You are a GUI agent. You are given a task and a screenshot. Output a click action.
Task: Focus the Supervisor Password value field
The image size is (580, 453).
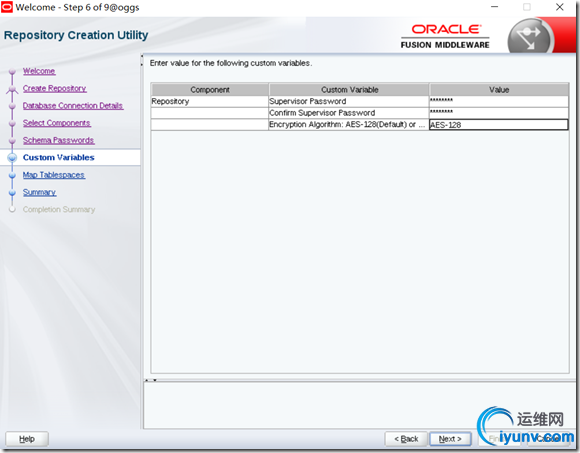point(499,101)
